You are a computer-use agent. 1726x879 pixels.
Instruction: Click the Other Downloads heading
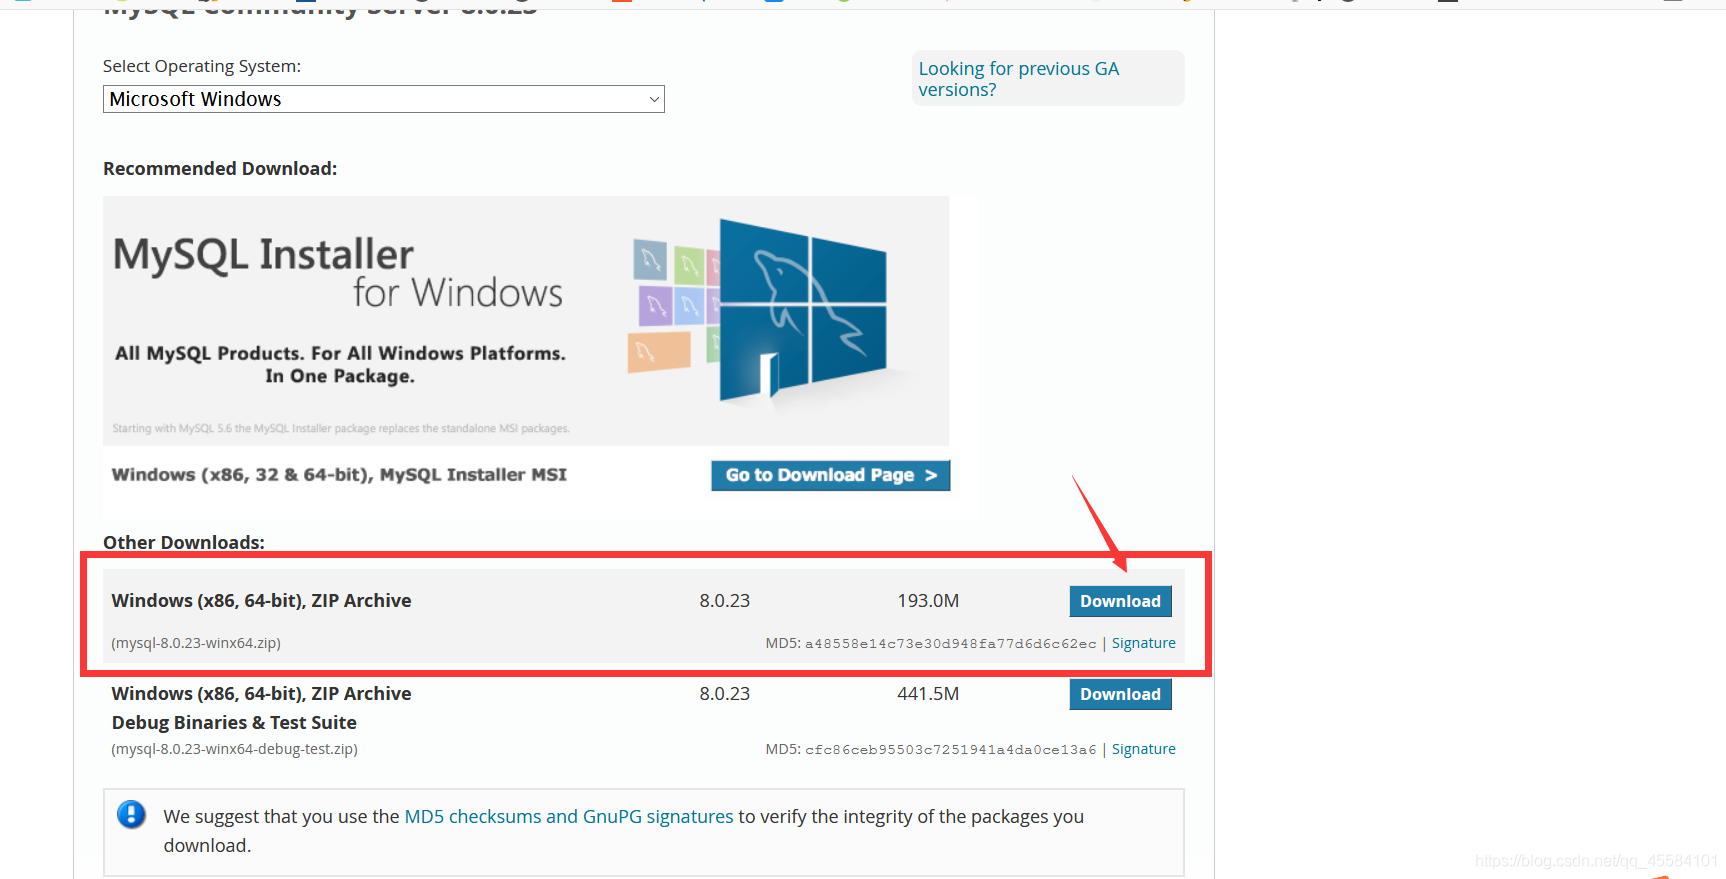(x=184, y=542)
